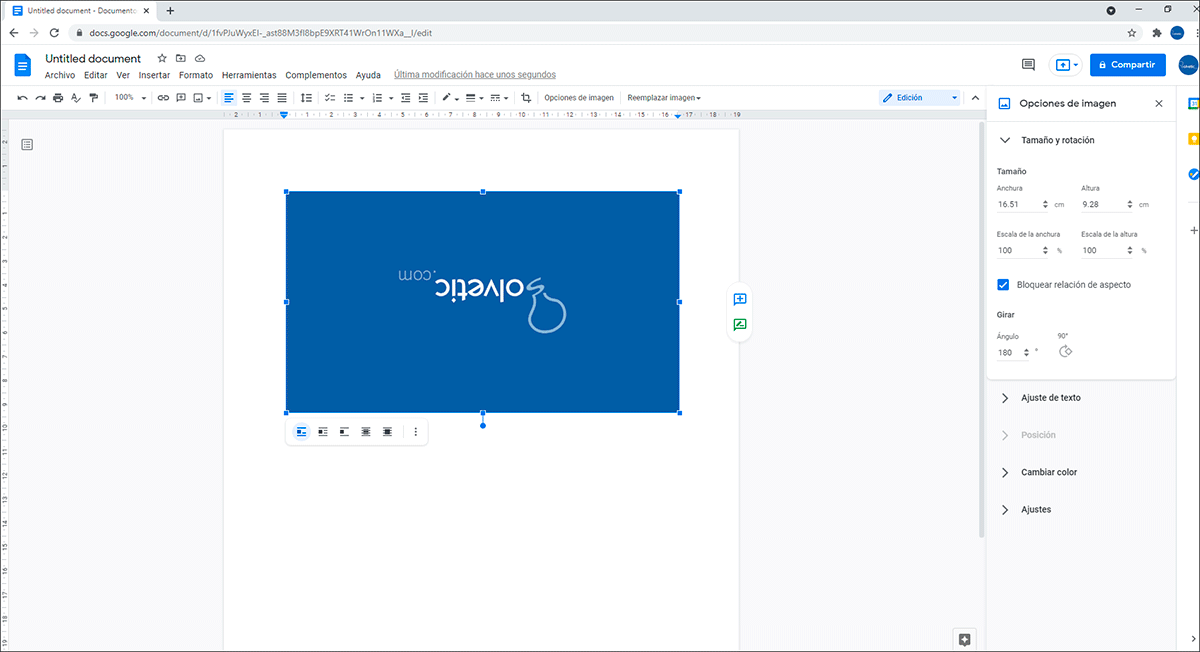Decrease indent of the paragraph
Image resolution: width=1200 pixels, height=652 pixels.
406,98
